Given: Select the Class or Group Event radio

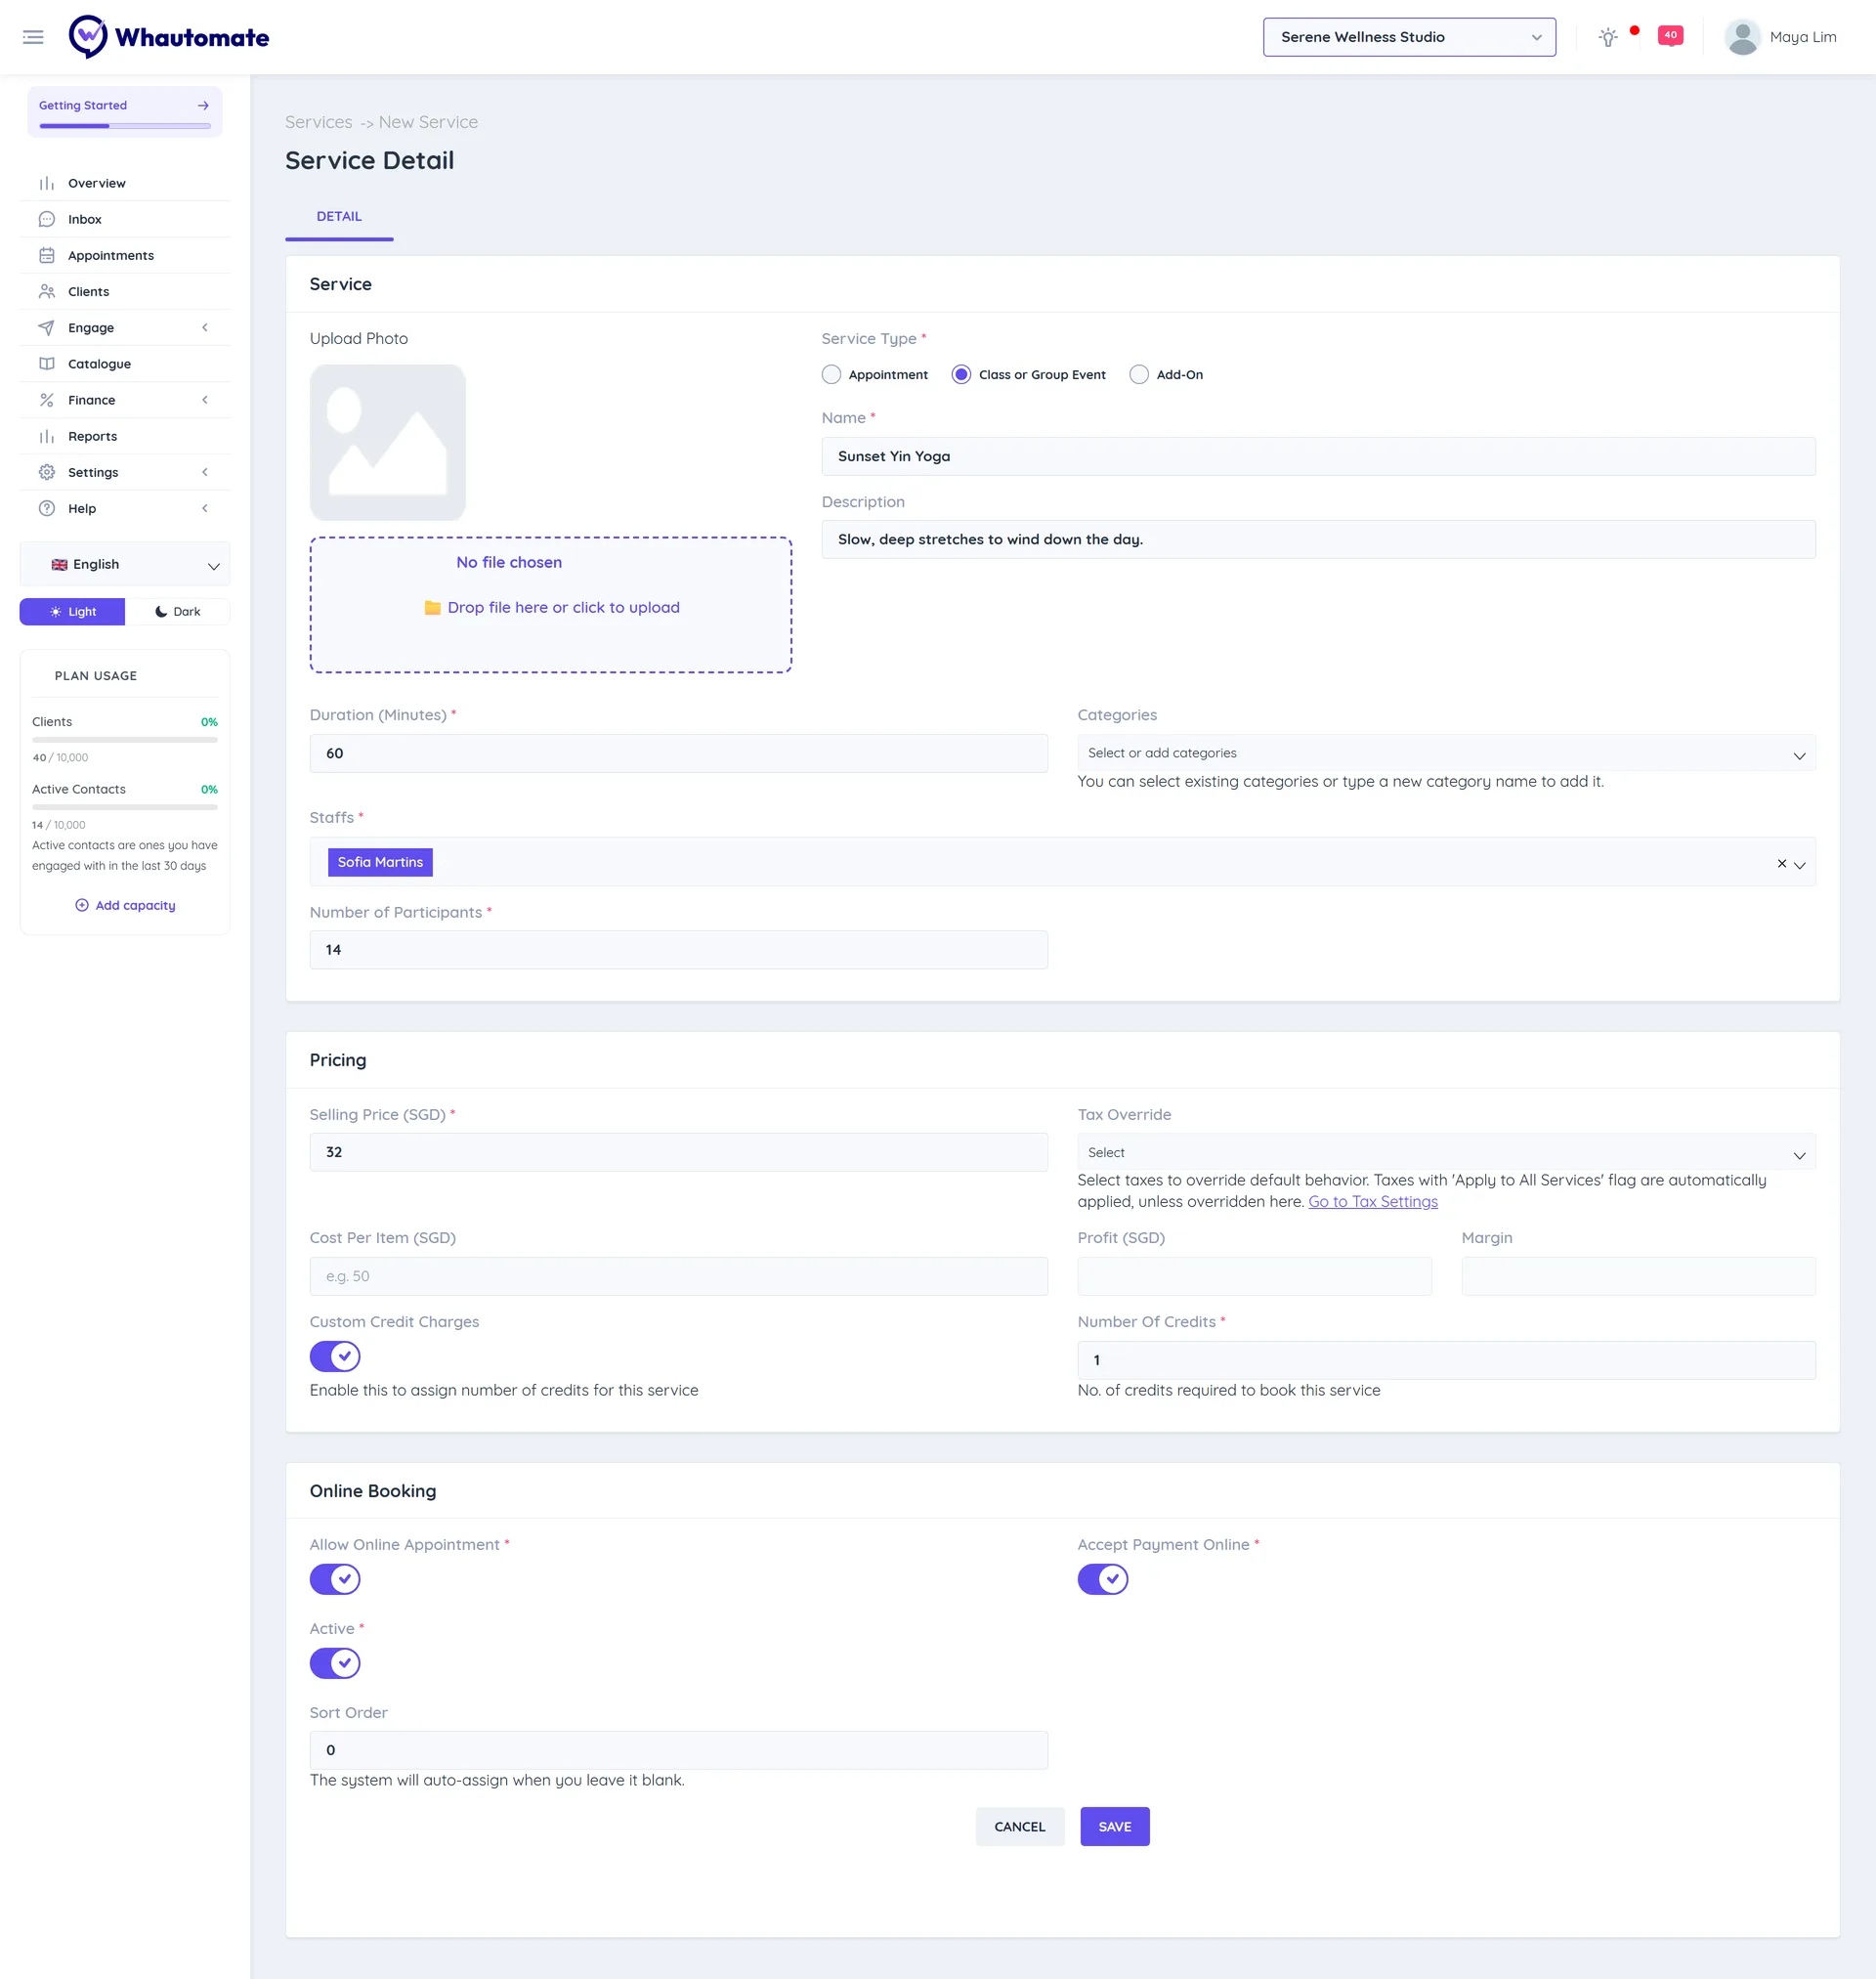Looking at the screenshot, I should [x=961, y=374].
